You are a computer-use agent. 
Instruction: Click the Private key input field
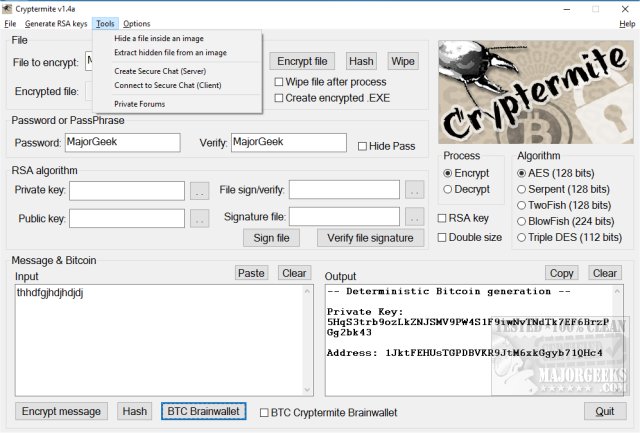[x=127, y=191]
